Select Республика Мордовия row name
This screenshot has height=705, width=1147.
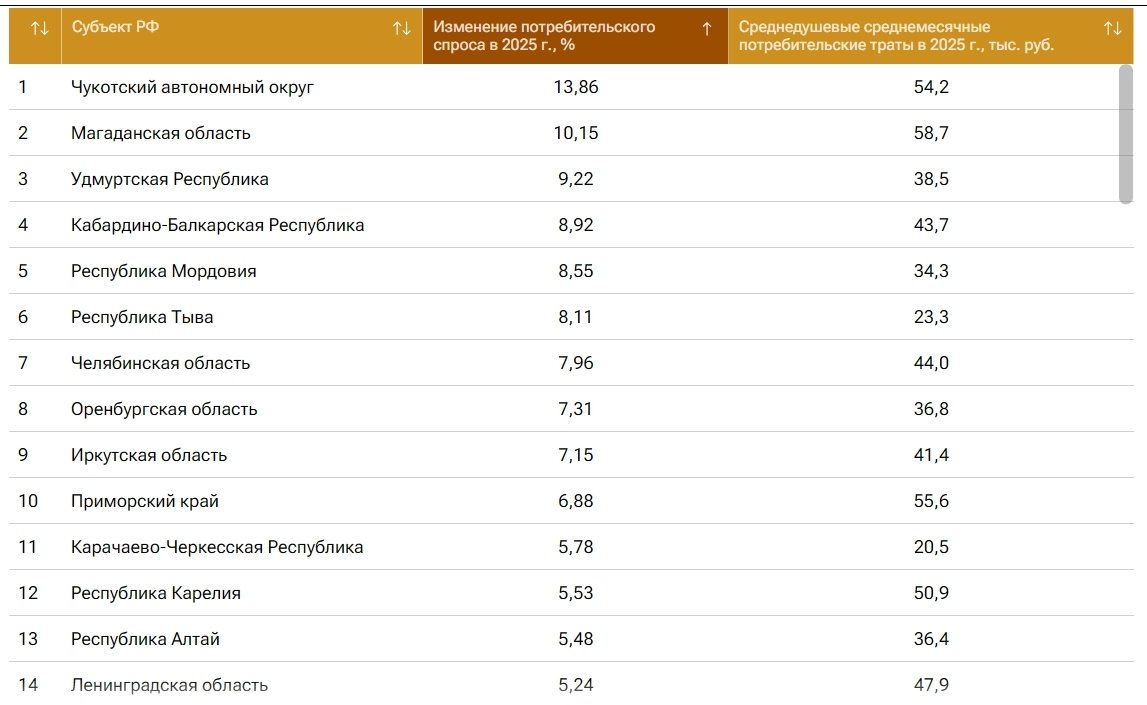(163, 271)
